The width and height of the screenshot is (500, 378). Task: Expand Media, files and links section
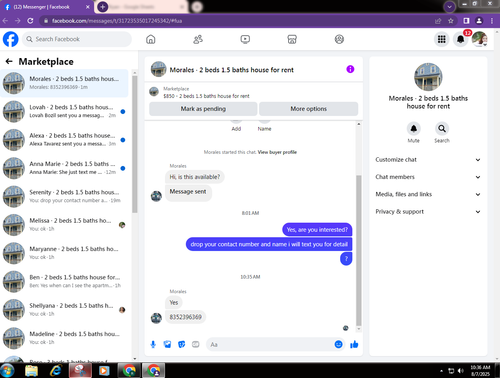428,194
